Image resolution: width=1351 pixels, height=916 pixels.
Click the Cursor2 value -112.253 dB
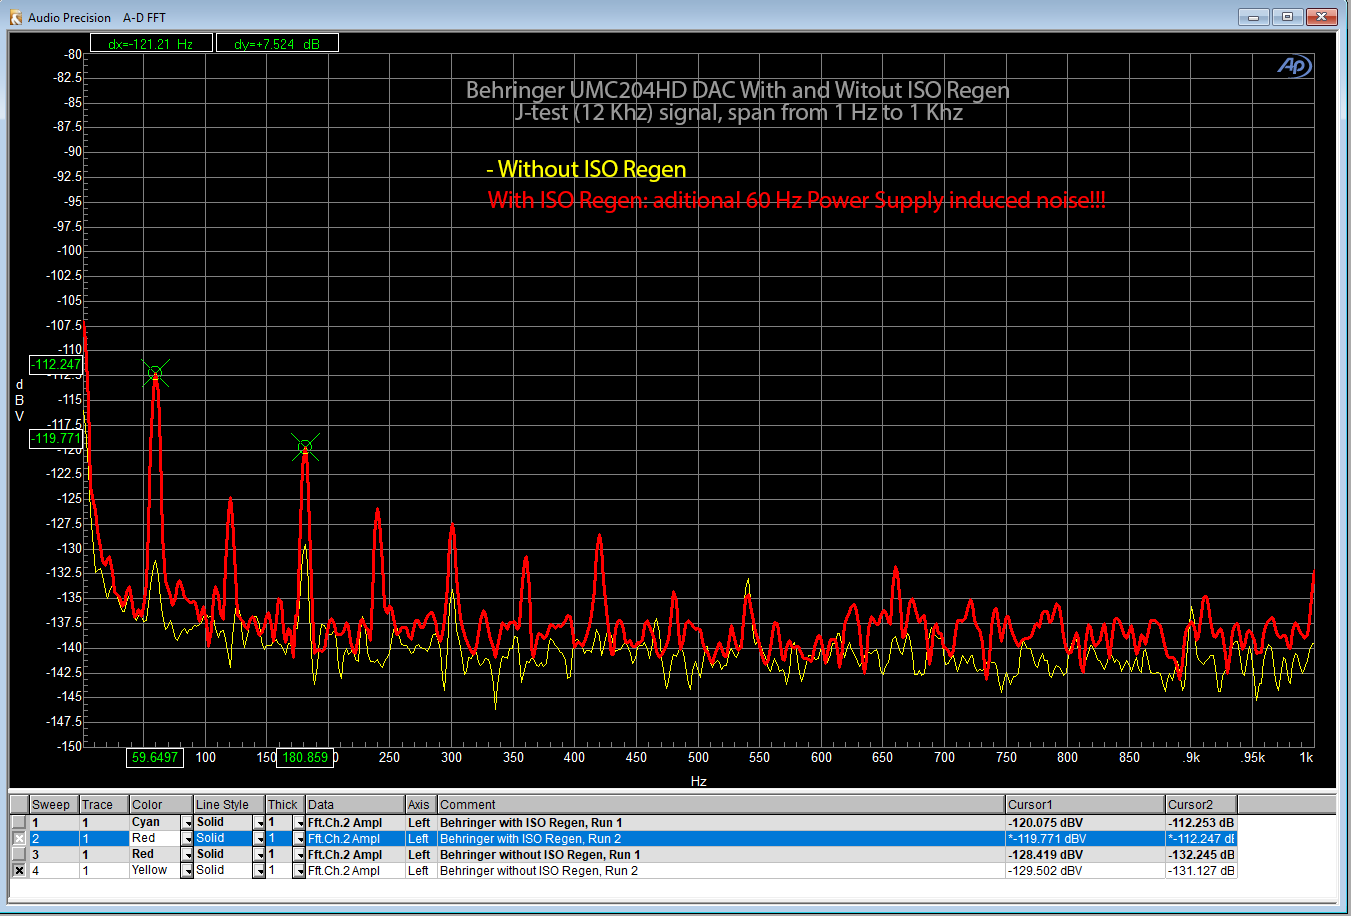(x=1201, y=823)
